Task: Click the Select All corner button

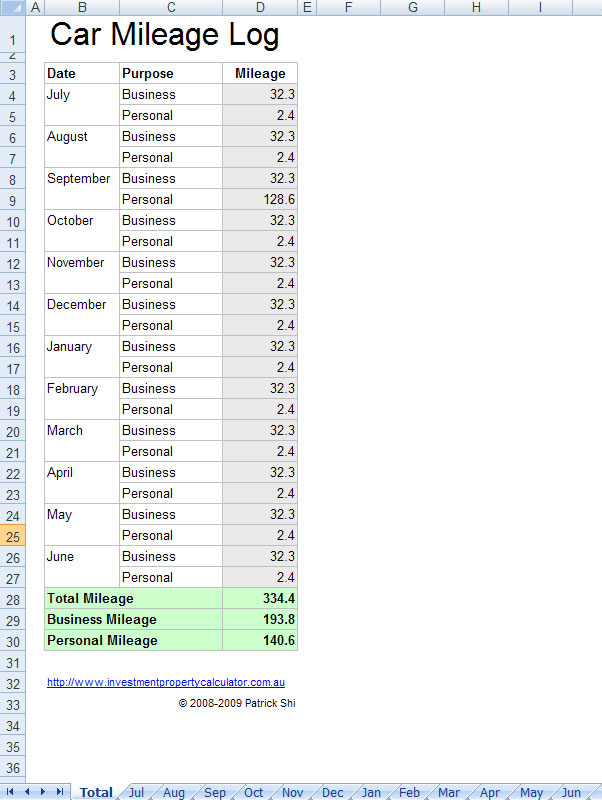Action: pos(12,7)
